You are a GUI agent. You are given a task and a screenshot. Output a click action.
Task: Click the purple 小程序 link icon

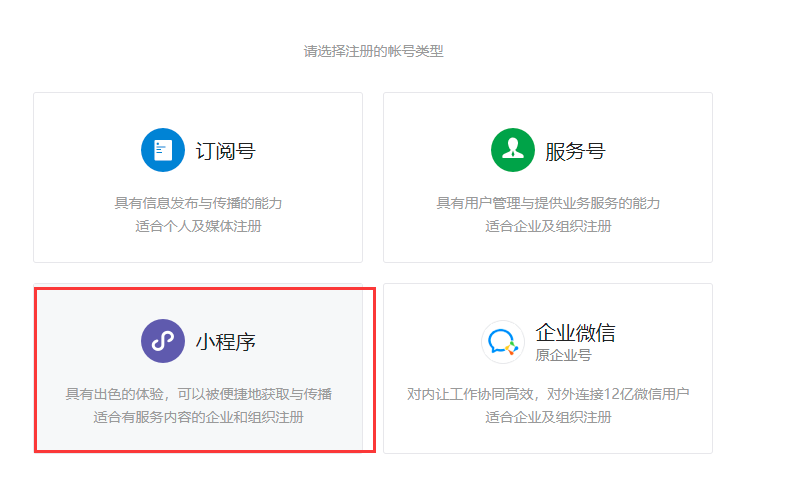(x=163, y=341)
